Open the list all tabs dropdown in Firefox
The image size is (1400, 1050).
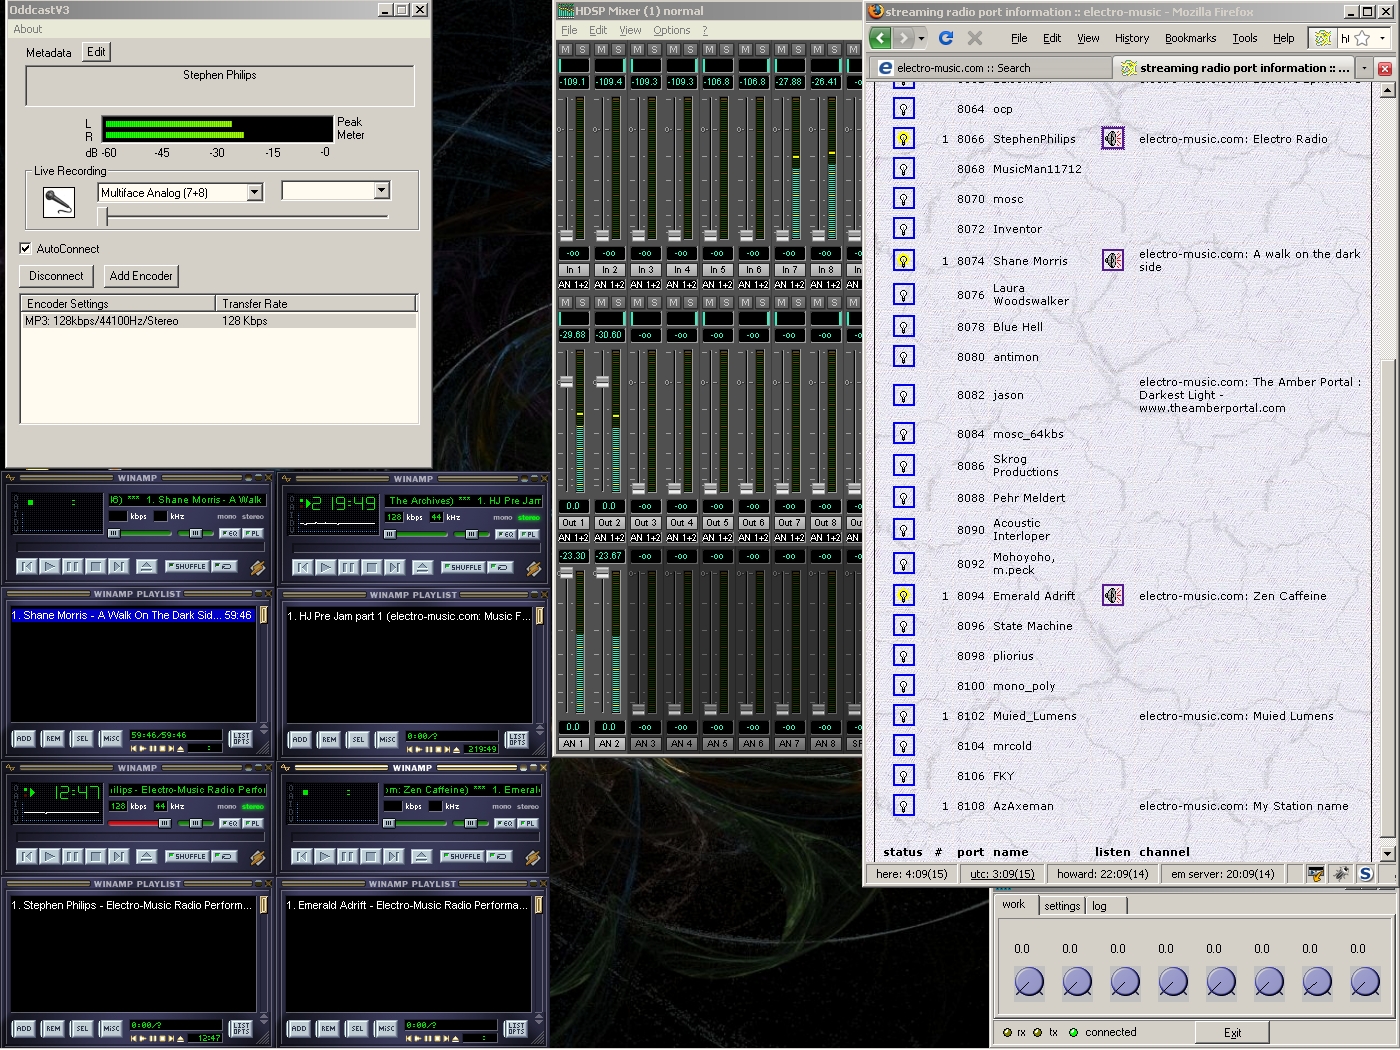pos(1364,68)
